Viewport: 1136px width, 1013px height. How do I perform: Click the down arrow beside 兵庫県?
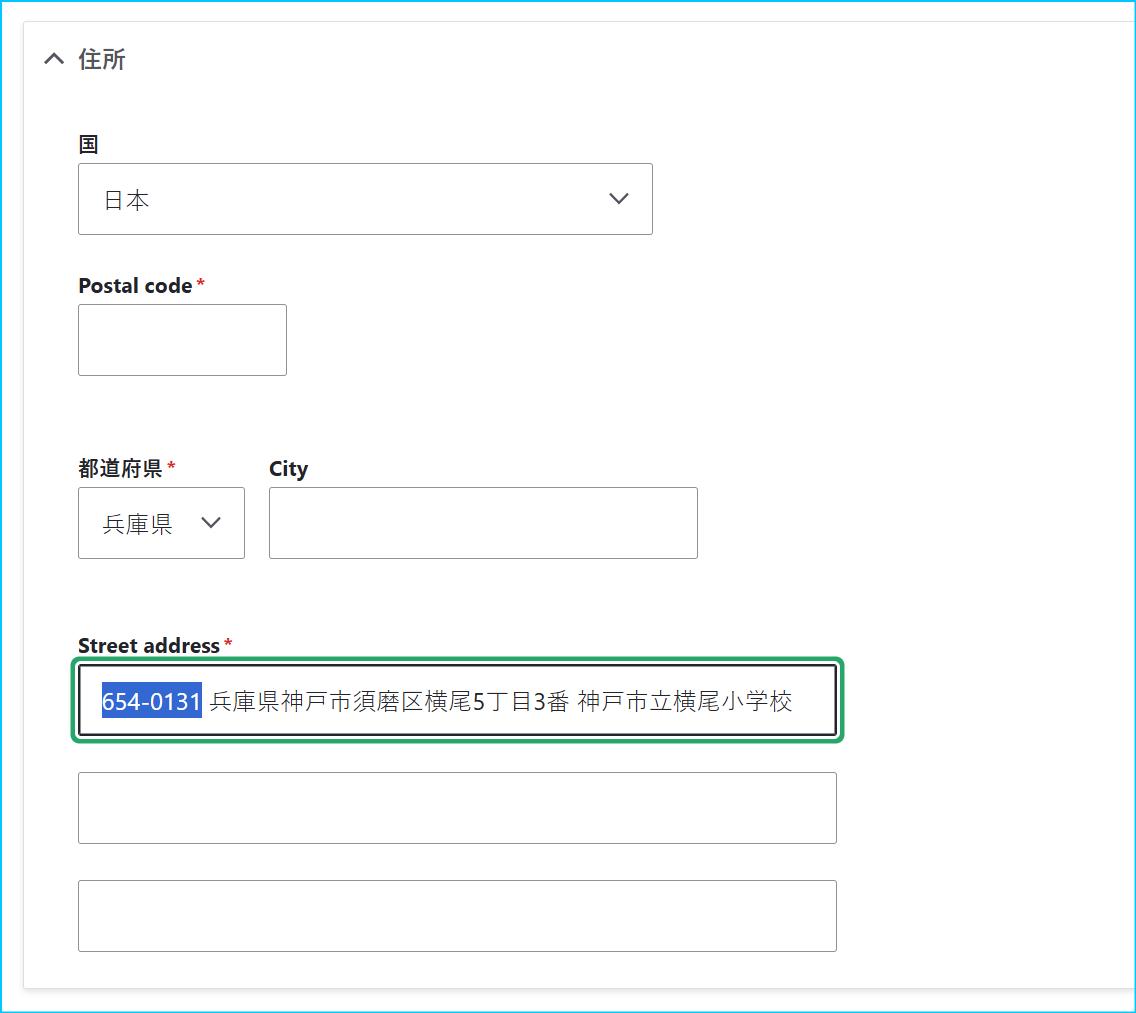(211, 523)
